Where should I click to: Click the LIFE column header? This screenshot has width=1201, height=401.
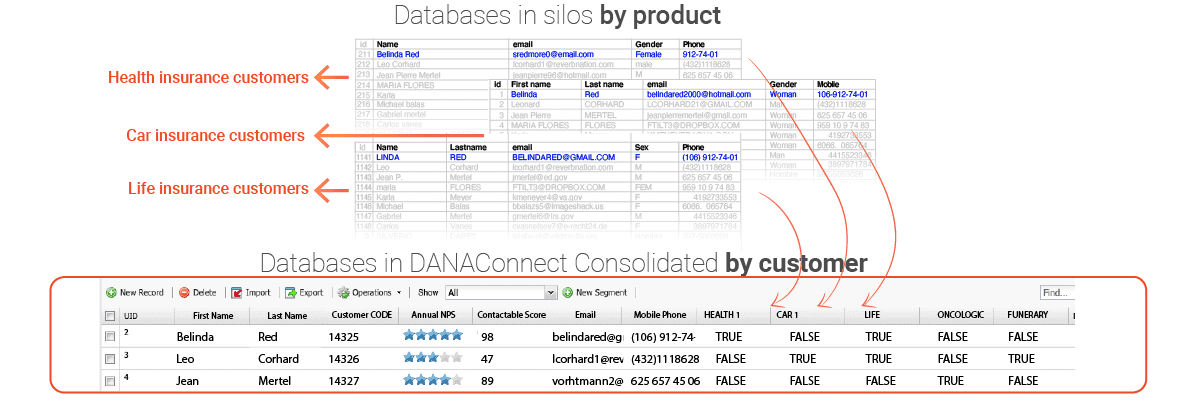point(871,316)
